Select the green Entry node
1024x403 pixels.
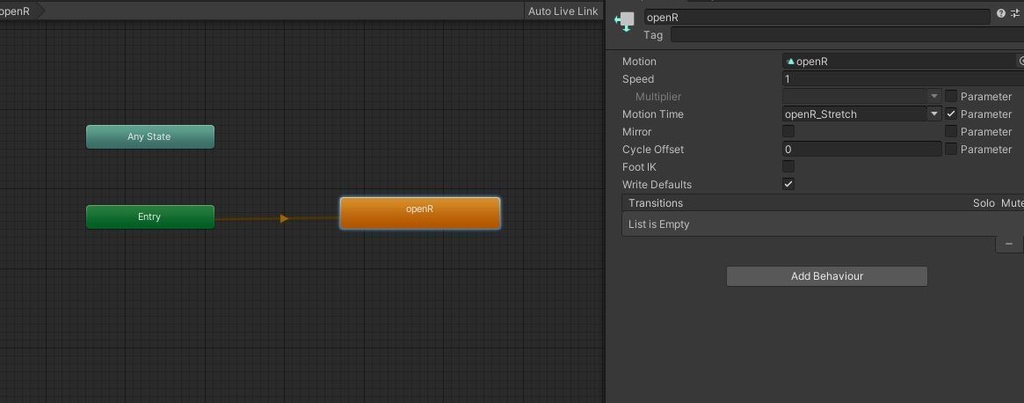click(150, 217)
